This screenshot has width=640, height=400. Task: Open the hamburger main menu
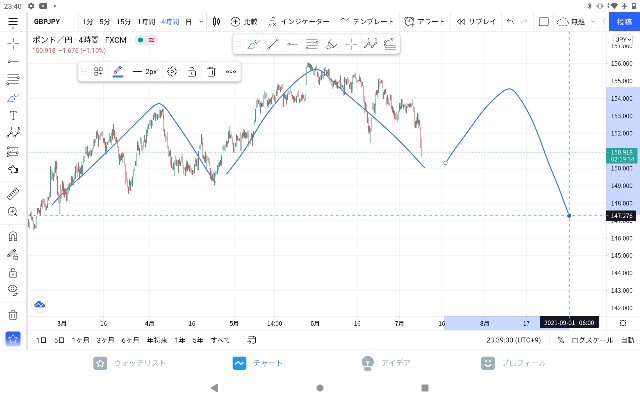(x=13, y=22)
